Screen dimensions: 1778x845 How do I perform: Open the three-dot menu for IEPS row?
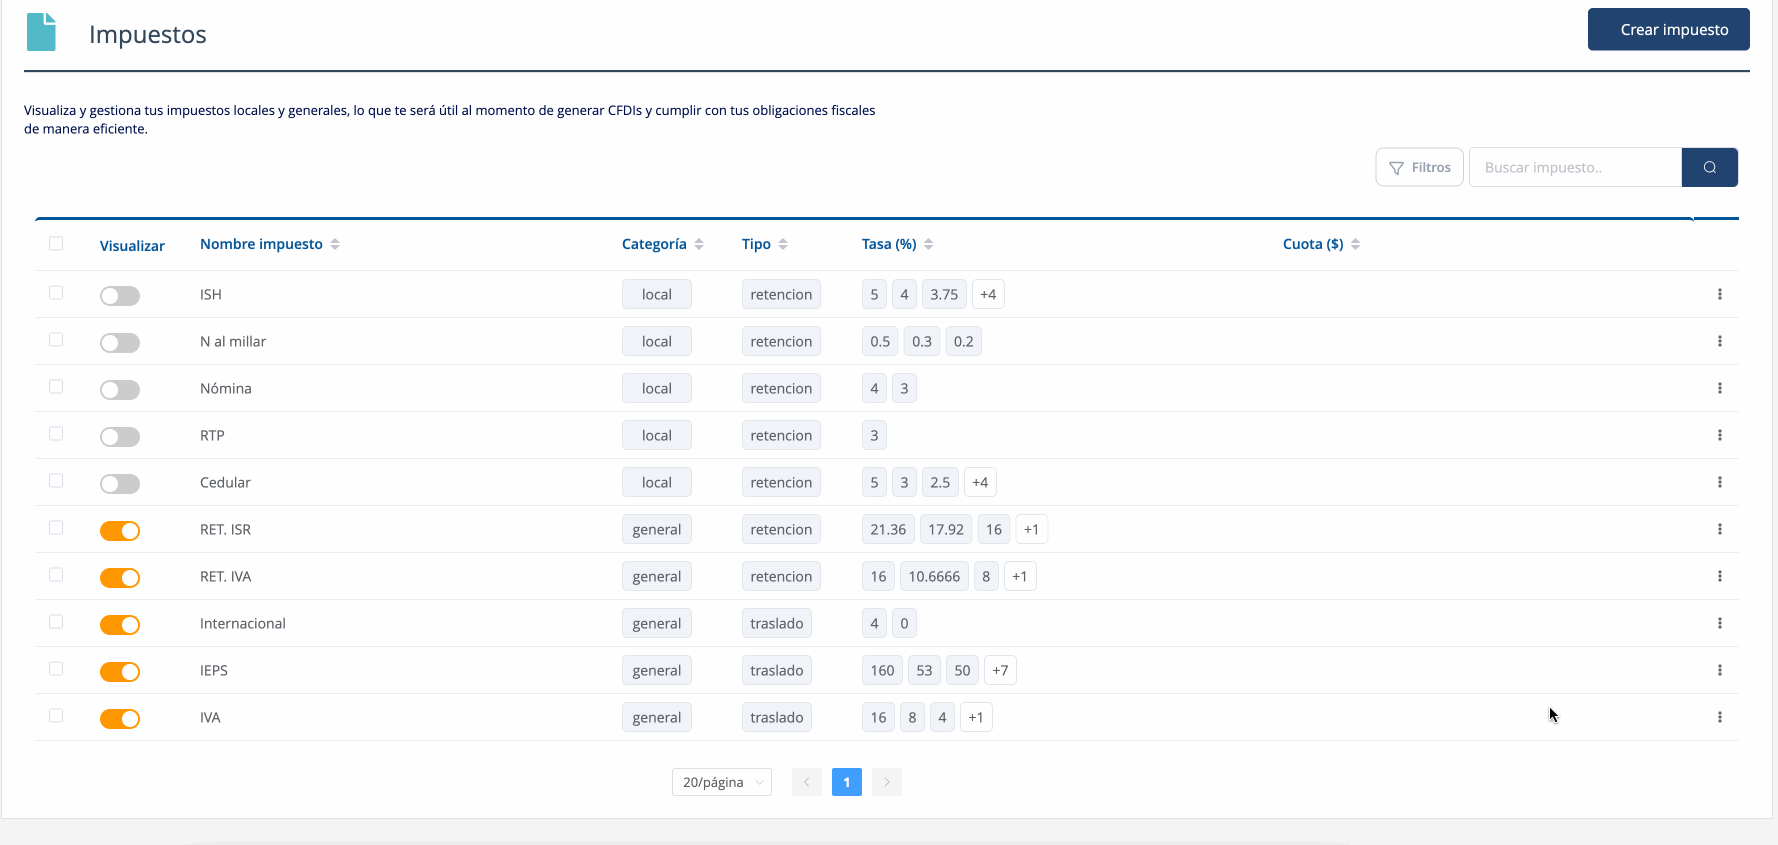[1719, 670]
